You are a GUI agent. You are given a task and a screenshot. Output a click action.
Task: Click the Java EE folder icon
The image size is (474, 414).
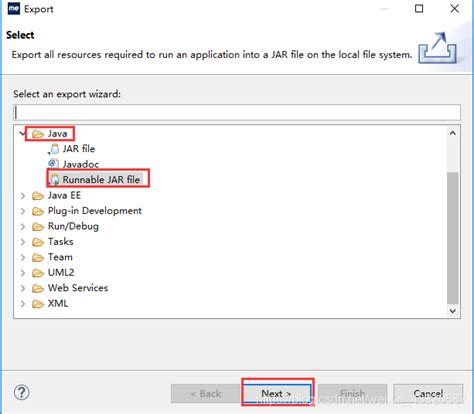coord(38,196)
